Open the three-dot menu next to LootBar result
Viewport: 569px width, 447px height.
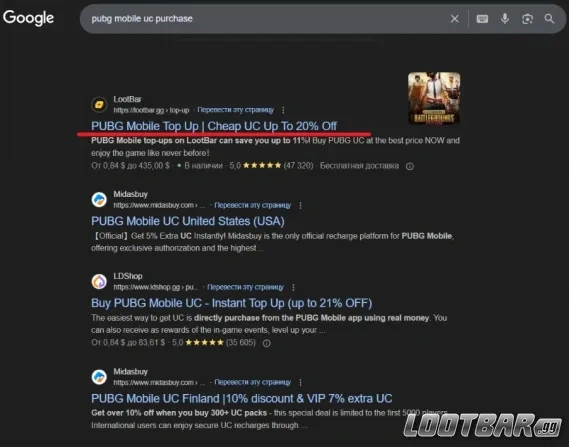283,110
